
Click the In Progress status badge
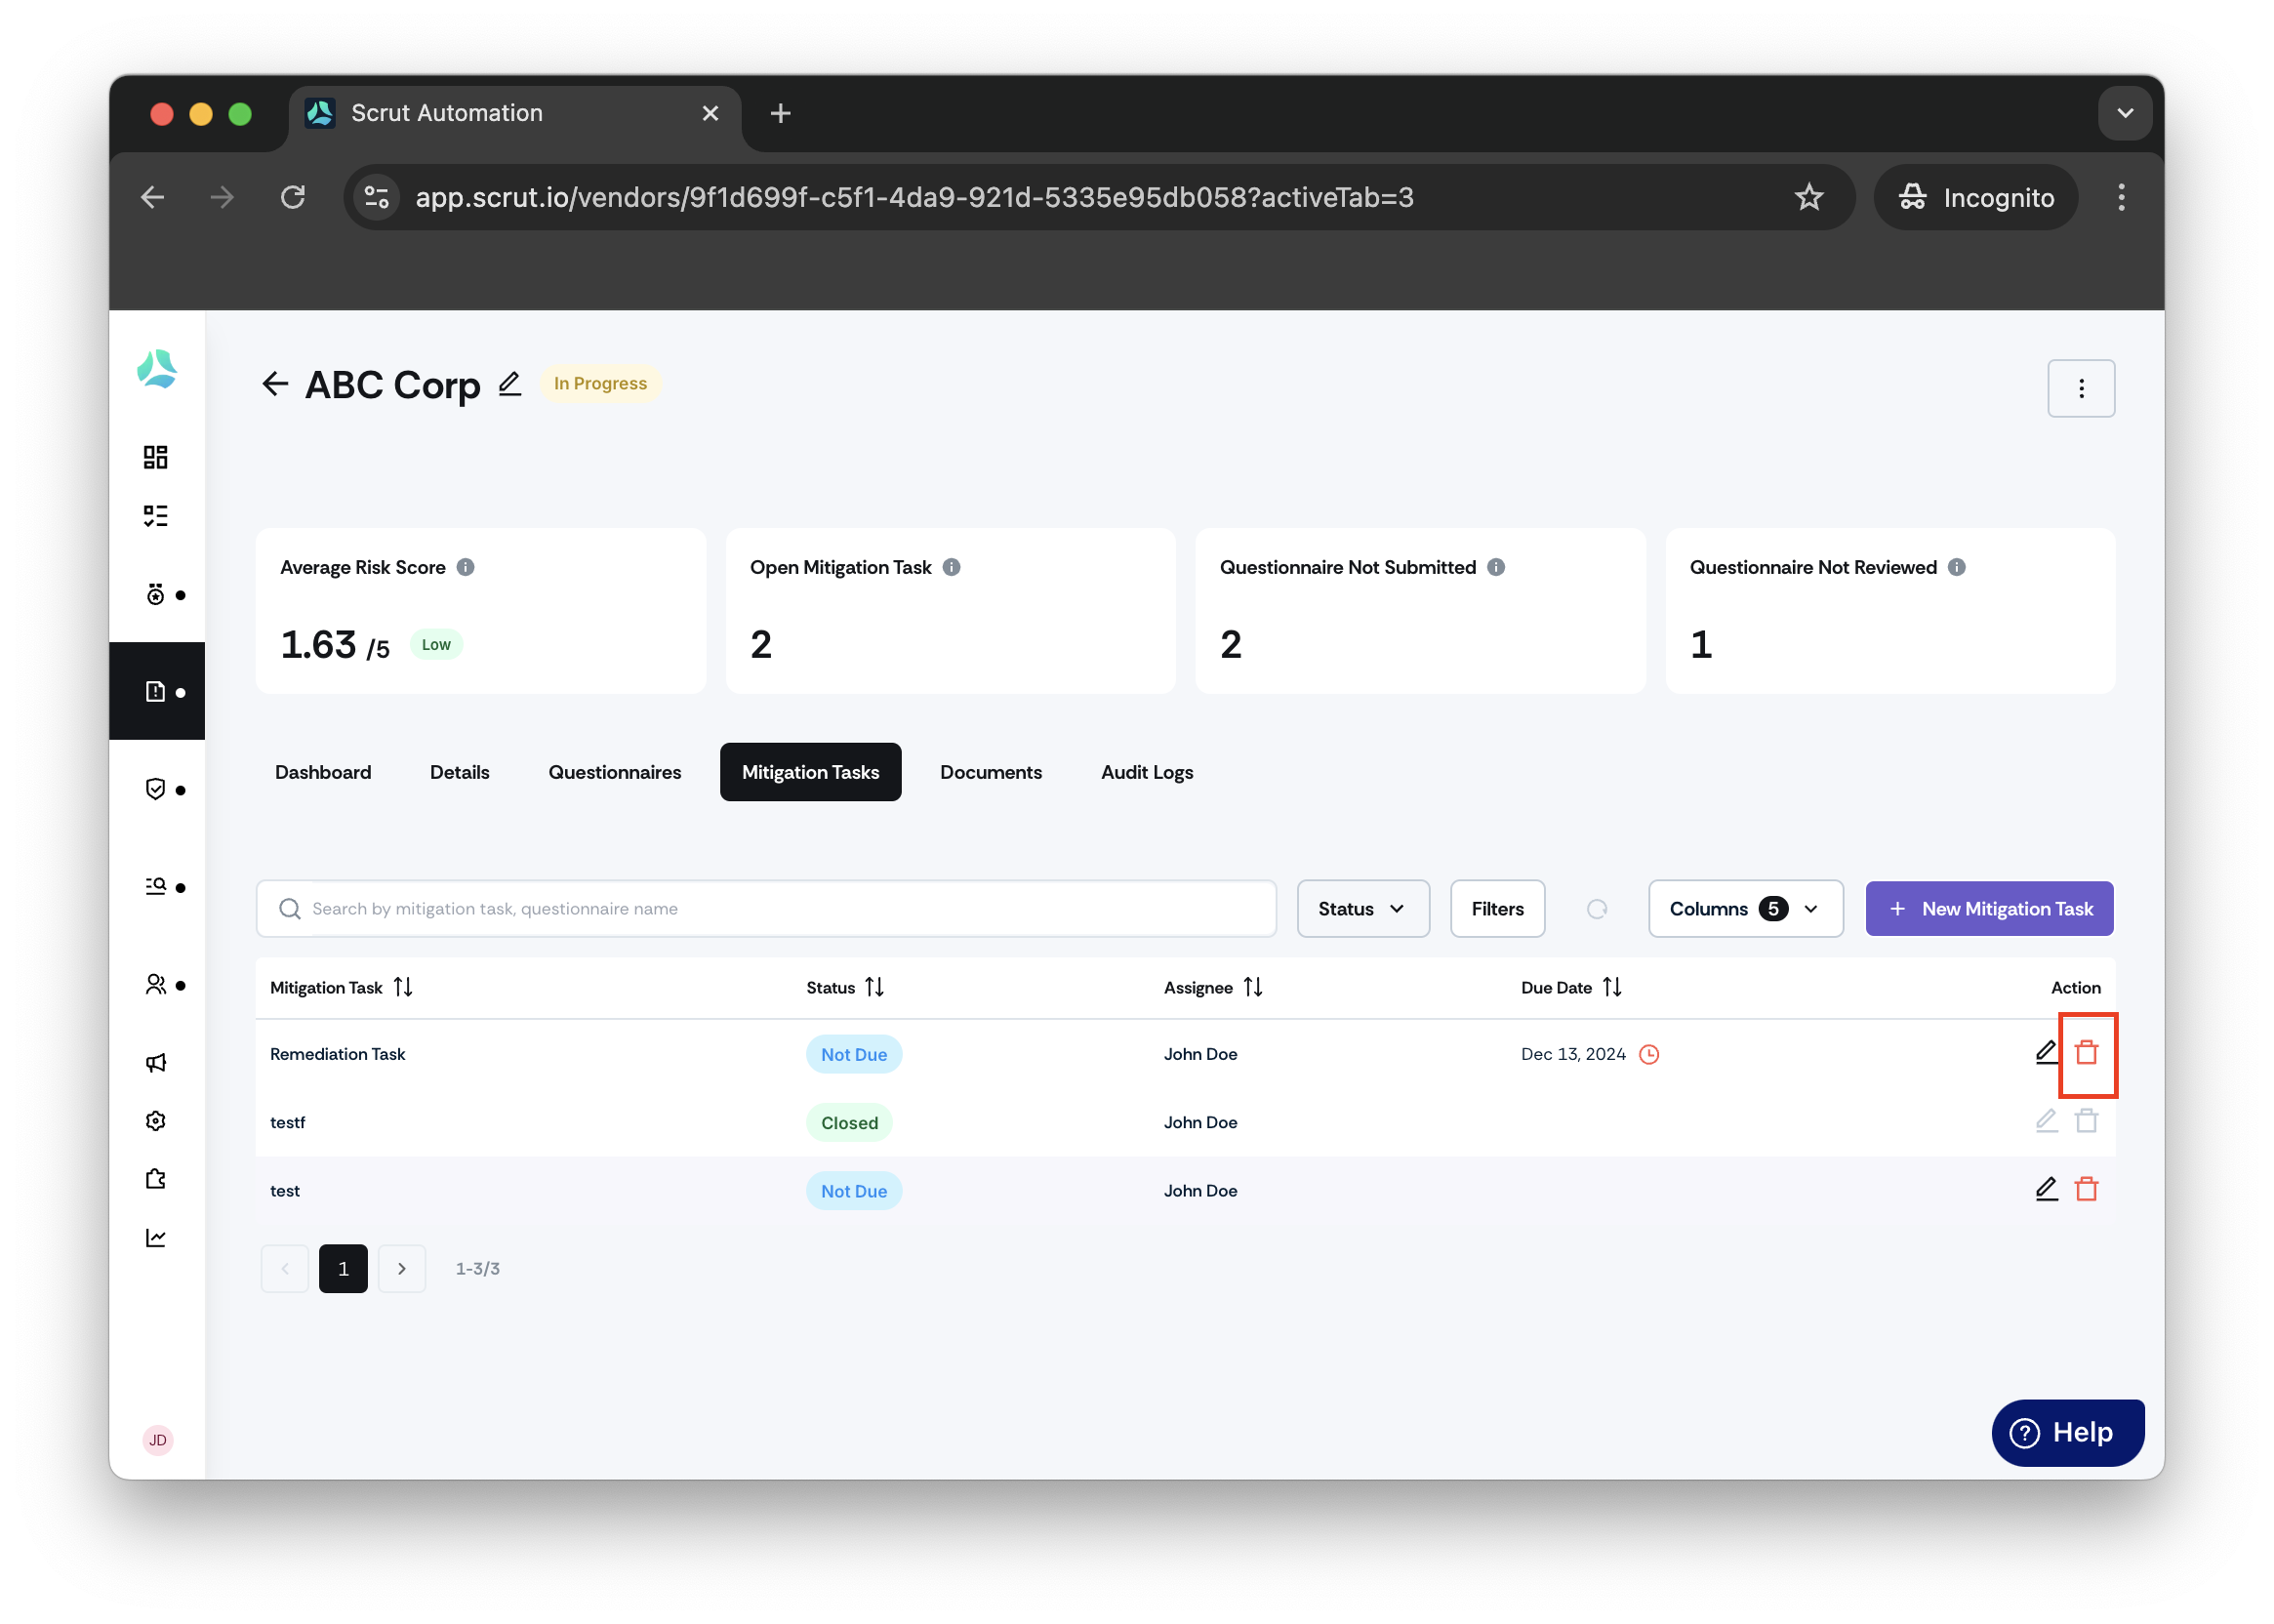(x=600, y=384)
